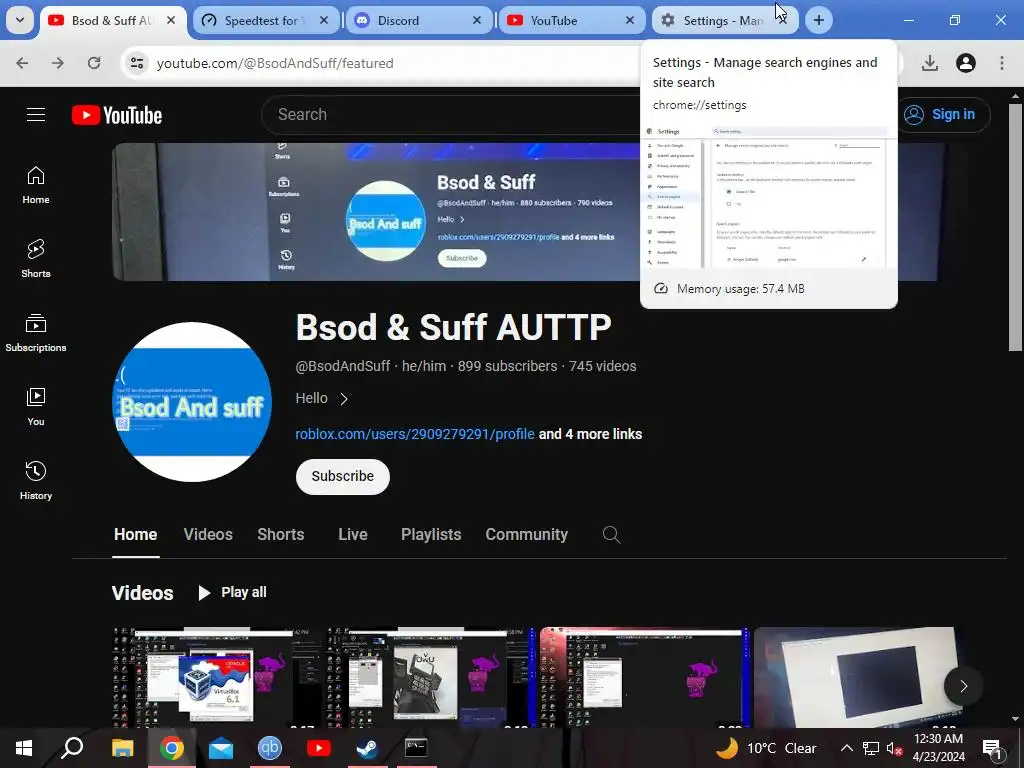Viewport: 1024px width, 768px height.
Task: Click Chrome icon in taskbar
Action: 171,748
